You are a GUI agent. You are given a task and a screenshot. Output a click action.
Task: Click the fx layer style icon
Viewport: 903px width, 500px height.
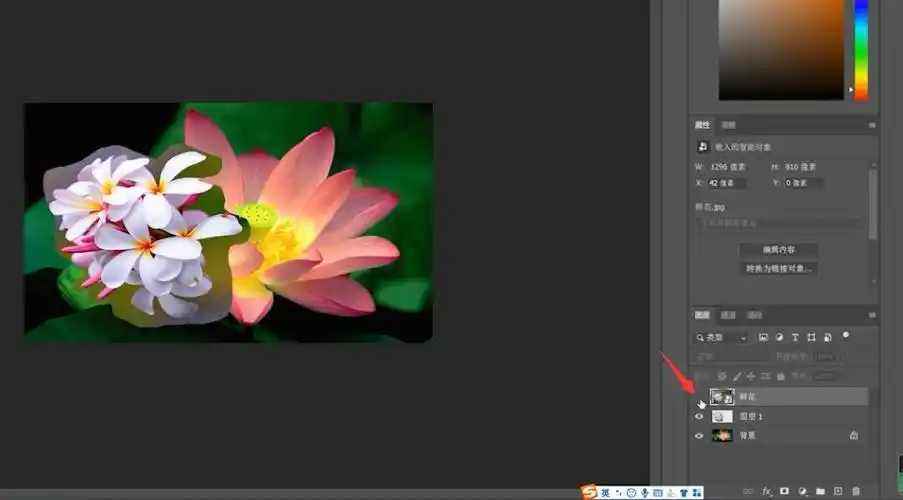click(x=768, y=491)
